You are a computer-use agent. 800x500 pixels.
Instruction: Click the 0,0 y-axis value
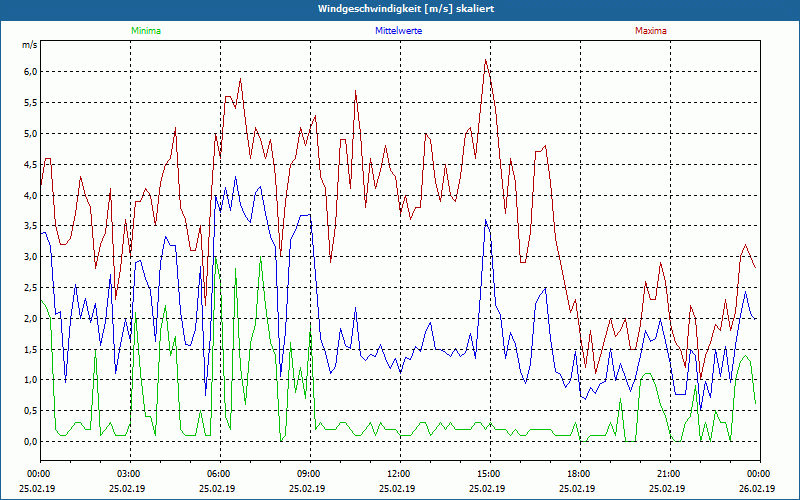tap(31, 442)
